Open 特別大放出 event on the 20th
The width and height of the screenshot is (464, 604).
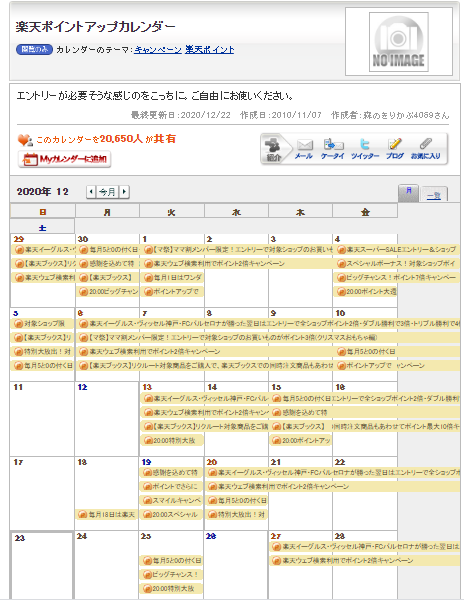pos(236,514)
